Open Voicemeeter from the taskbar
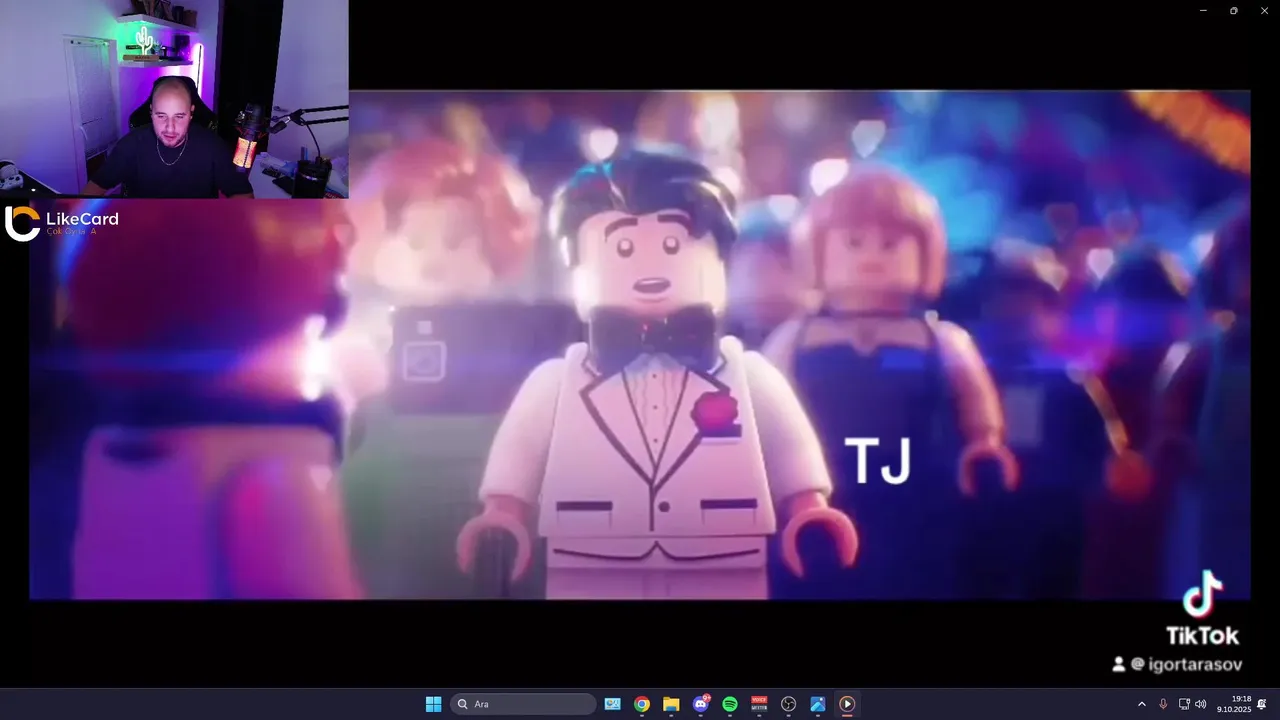 (759, 704)
